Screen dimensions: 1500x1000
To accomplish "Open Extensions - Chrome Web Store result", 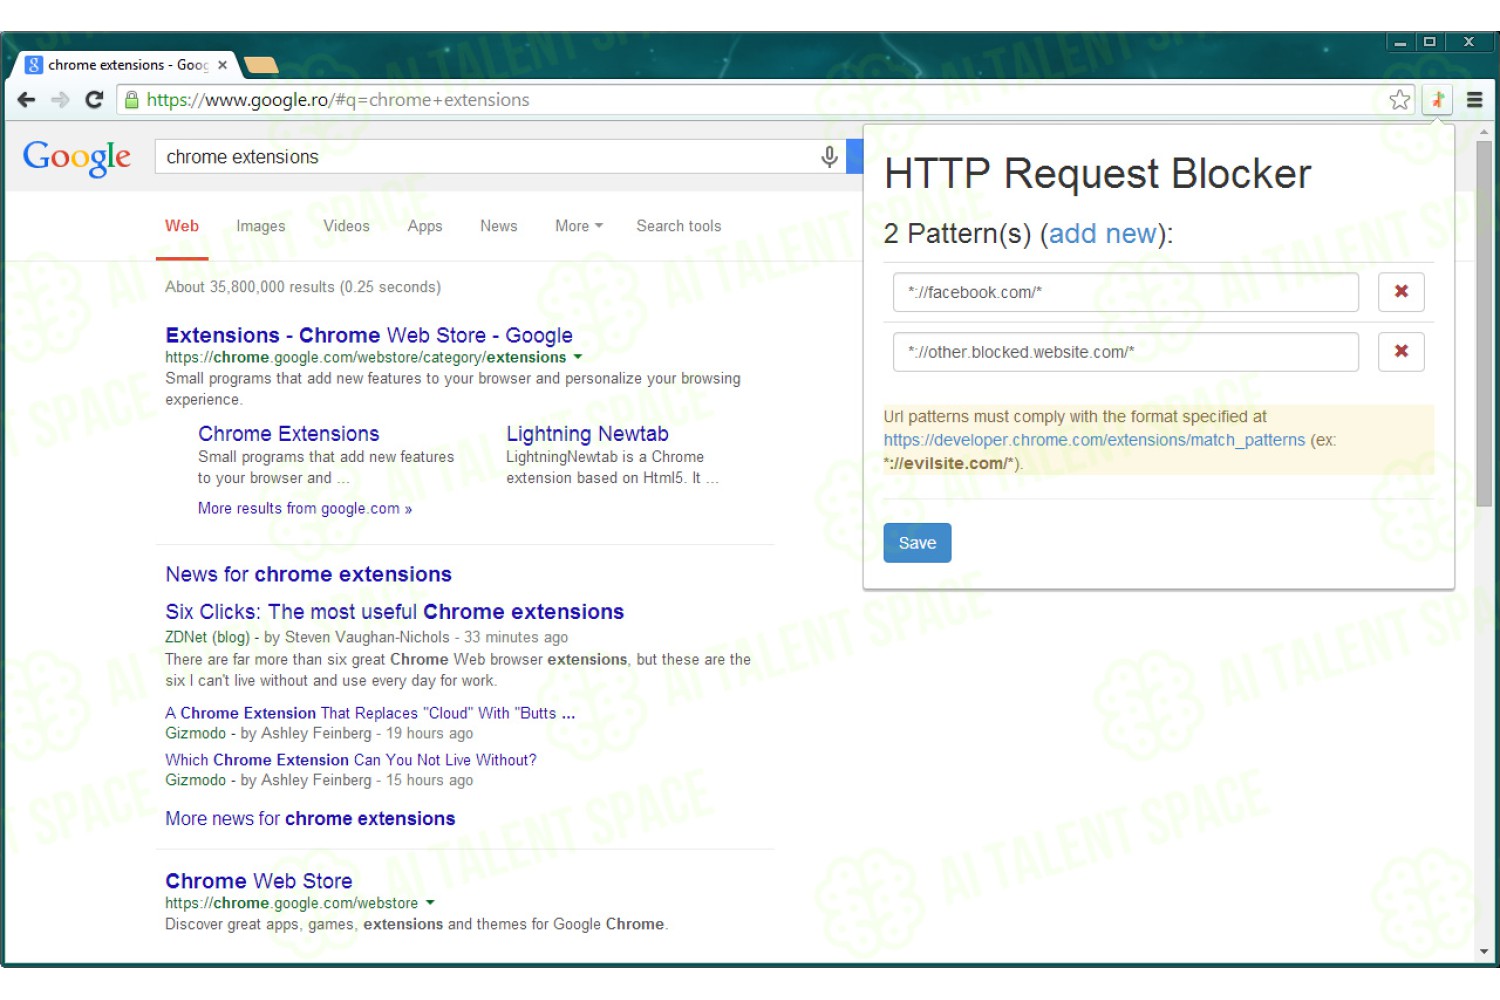I will [369, 335].
